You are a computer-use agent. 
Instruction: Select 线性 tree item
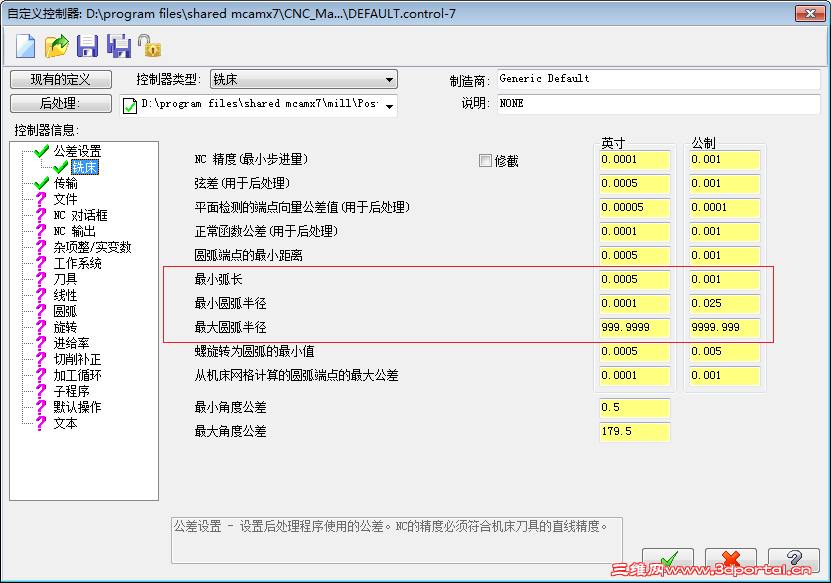click(x=65, y=295)
